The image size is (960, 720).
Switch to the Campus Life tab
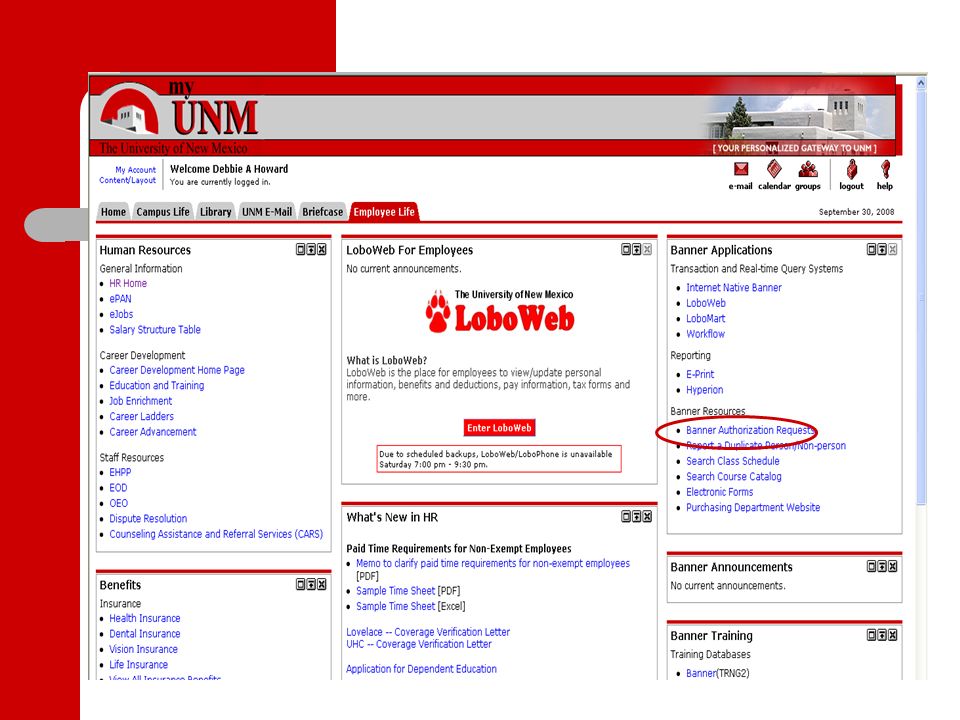163,212
